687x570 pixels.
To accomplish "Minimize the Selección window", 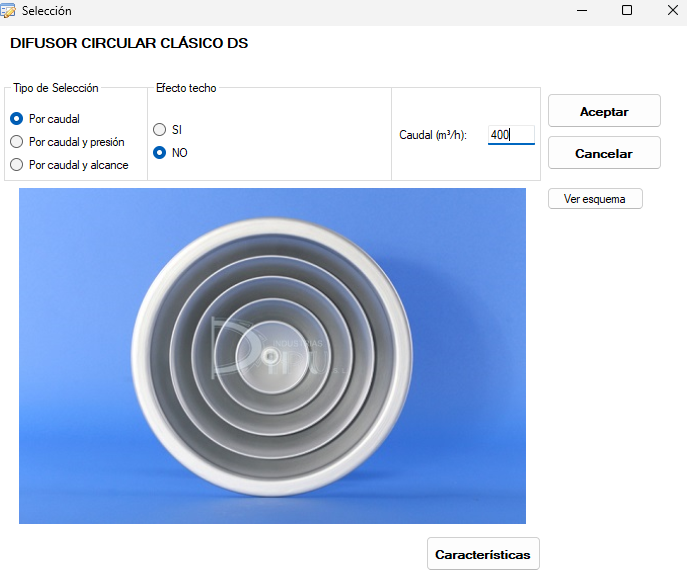I will pyautogui.click(x=581, y=10).
